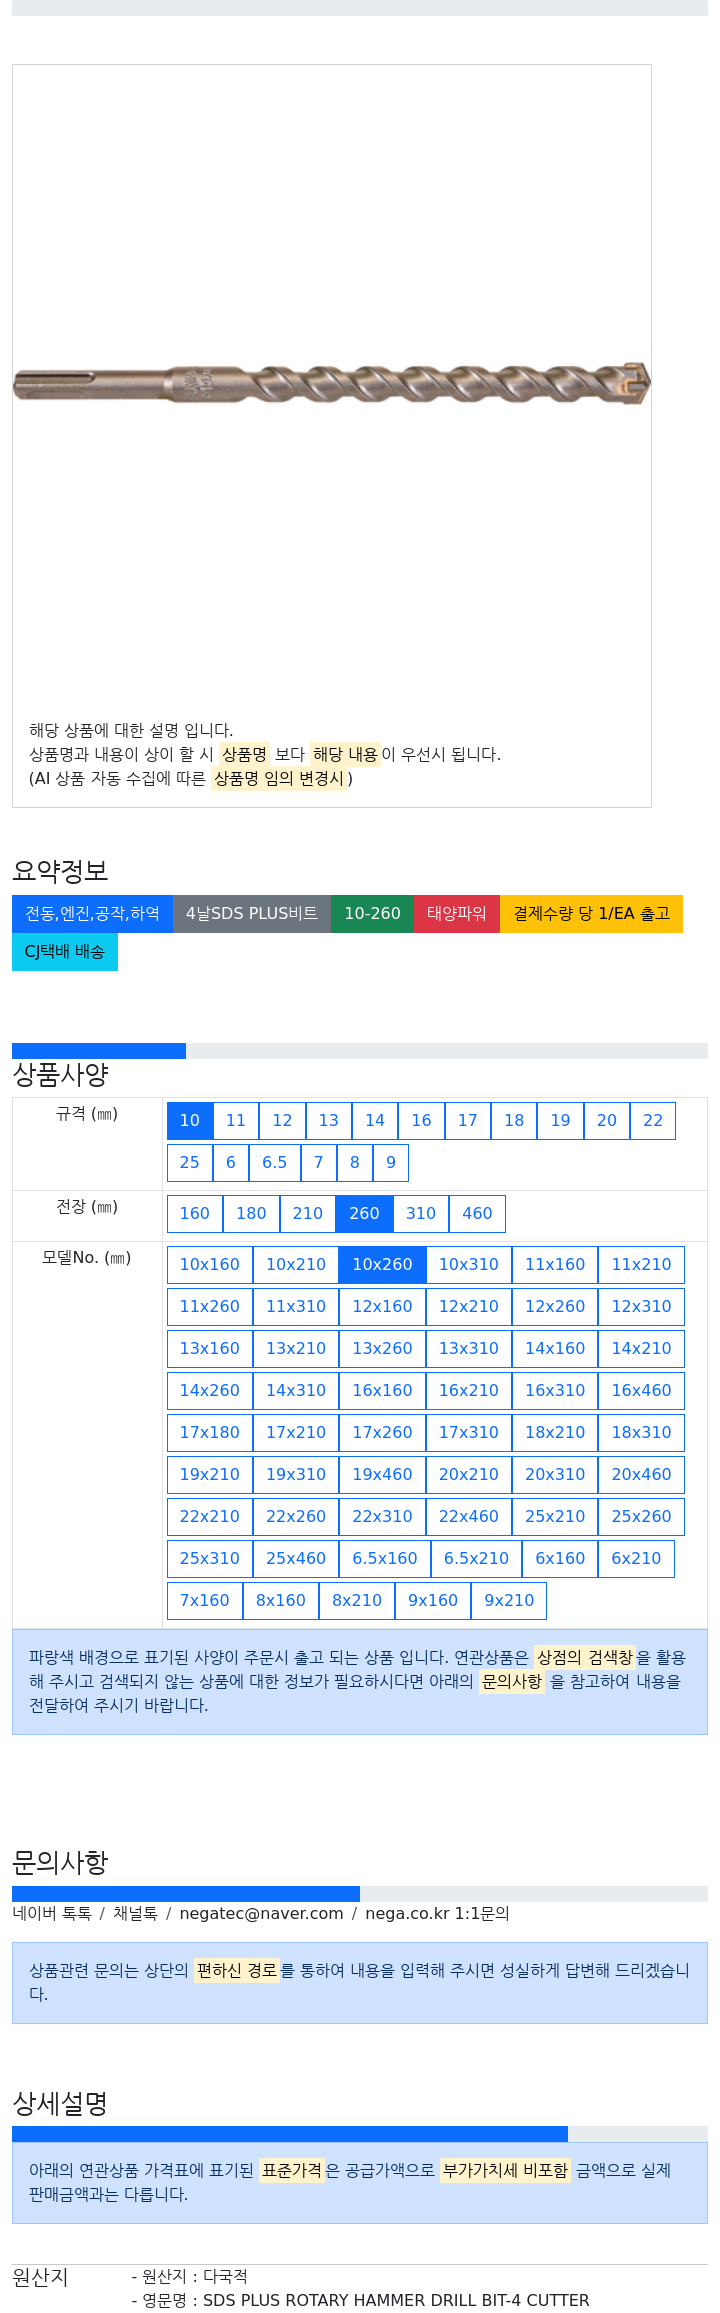Click the 태양파워 brand tag
Screen dimensions: 720x2313
tap(457, 913)
